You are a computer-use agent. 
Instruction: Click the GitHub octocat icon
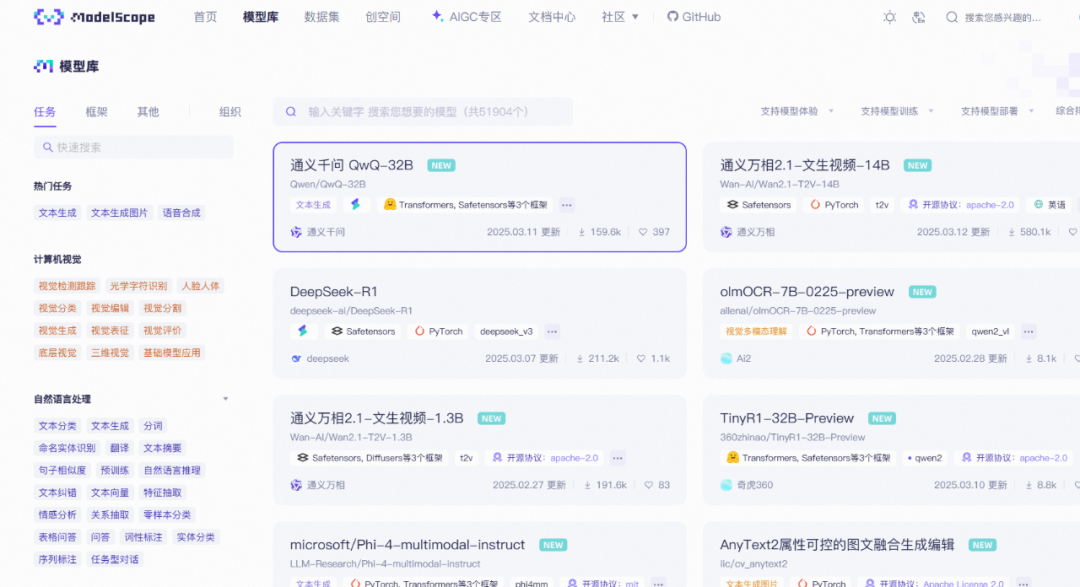[672, 17]
